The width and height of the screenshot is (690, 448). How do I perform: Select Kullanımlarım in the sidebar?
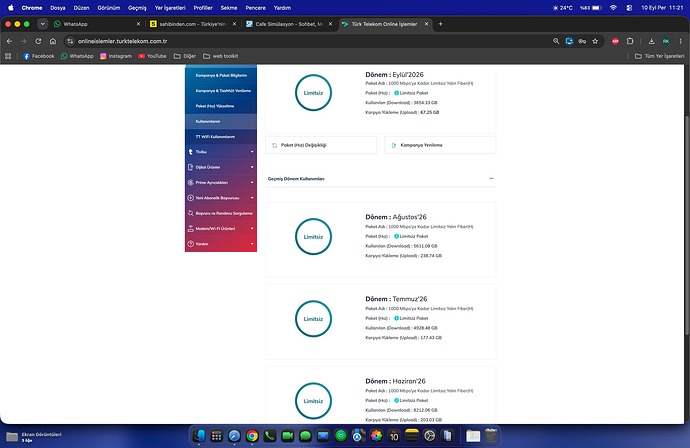(221, 121)
